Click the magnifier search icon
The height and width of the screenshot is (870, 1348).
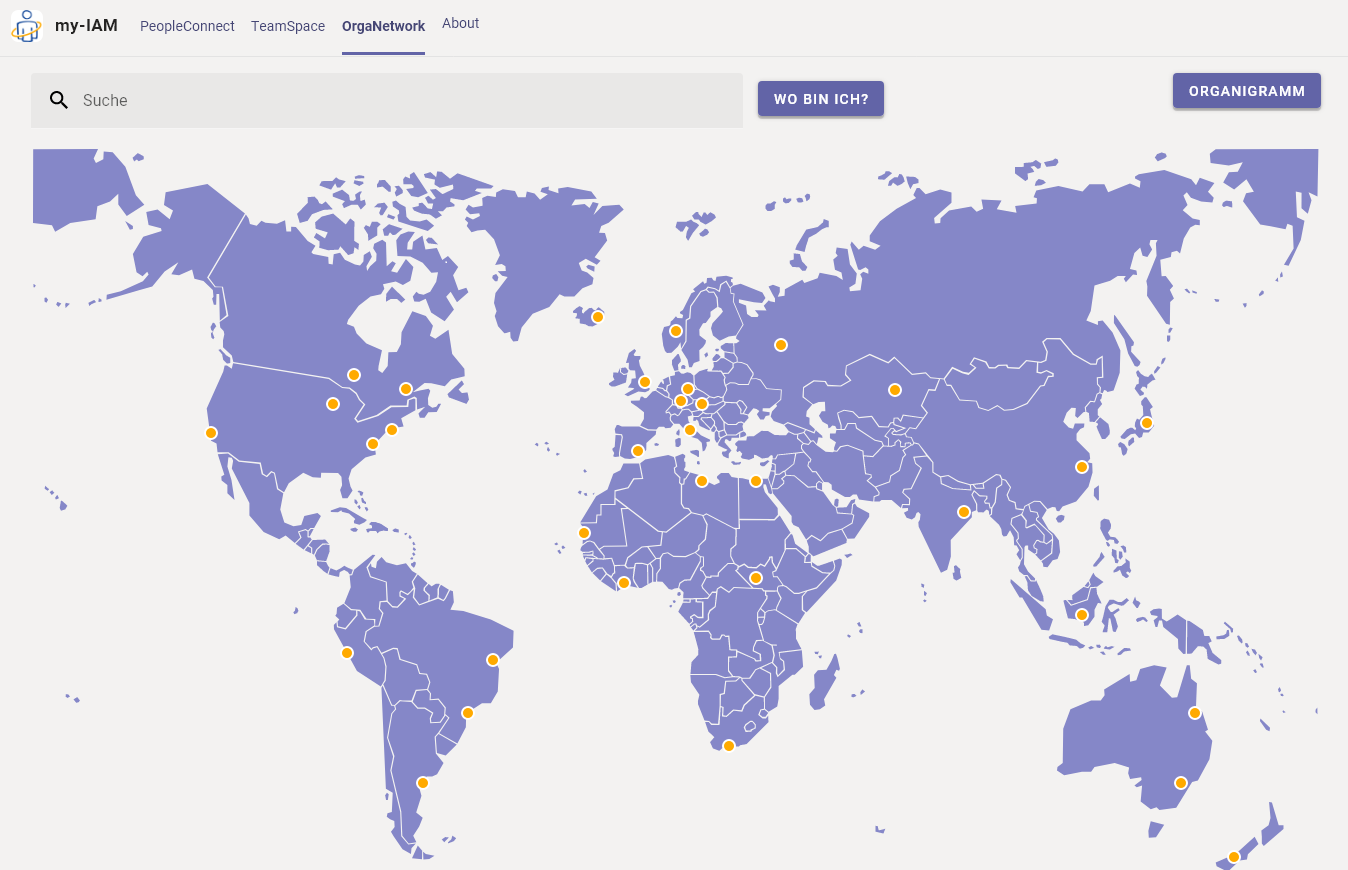(x=59, y=100)
